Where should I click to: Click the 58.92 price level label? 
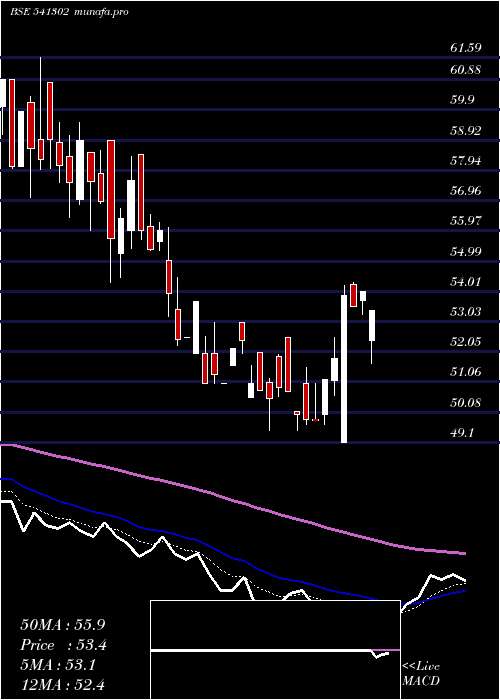[466, 131]
